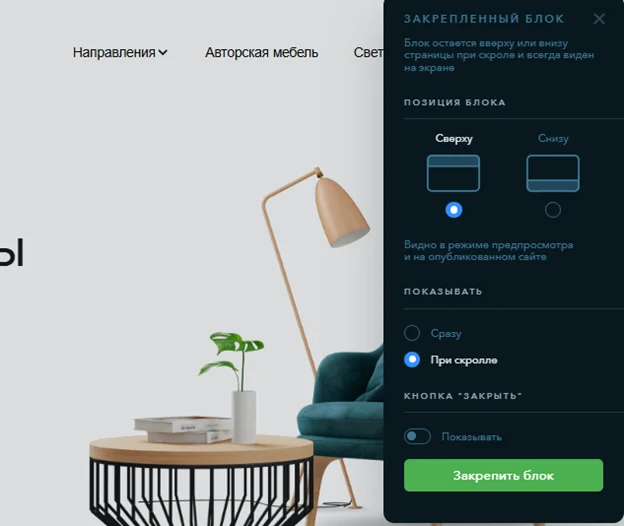Click the Сразу label text
The width and height of the screenshot is (624, 526).
[x=446, y=333]
